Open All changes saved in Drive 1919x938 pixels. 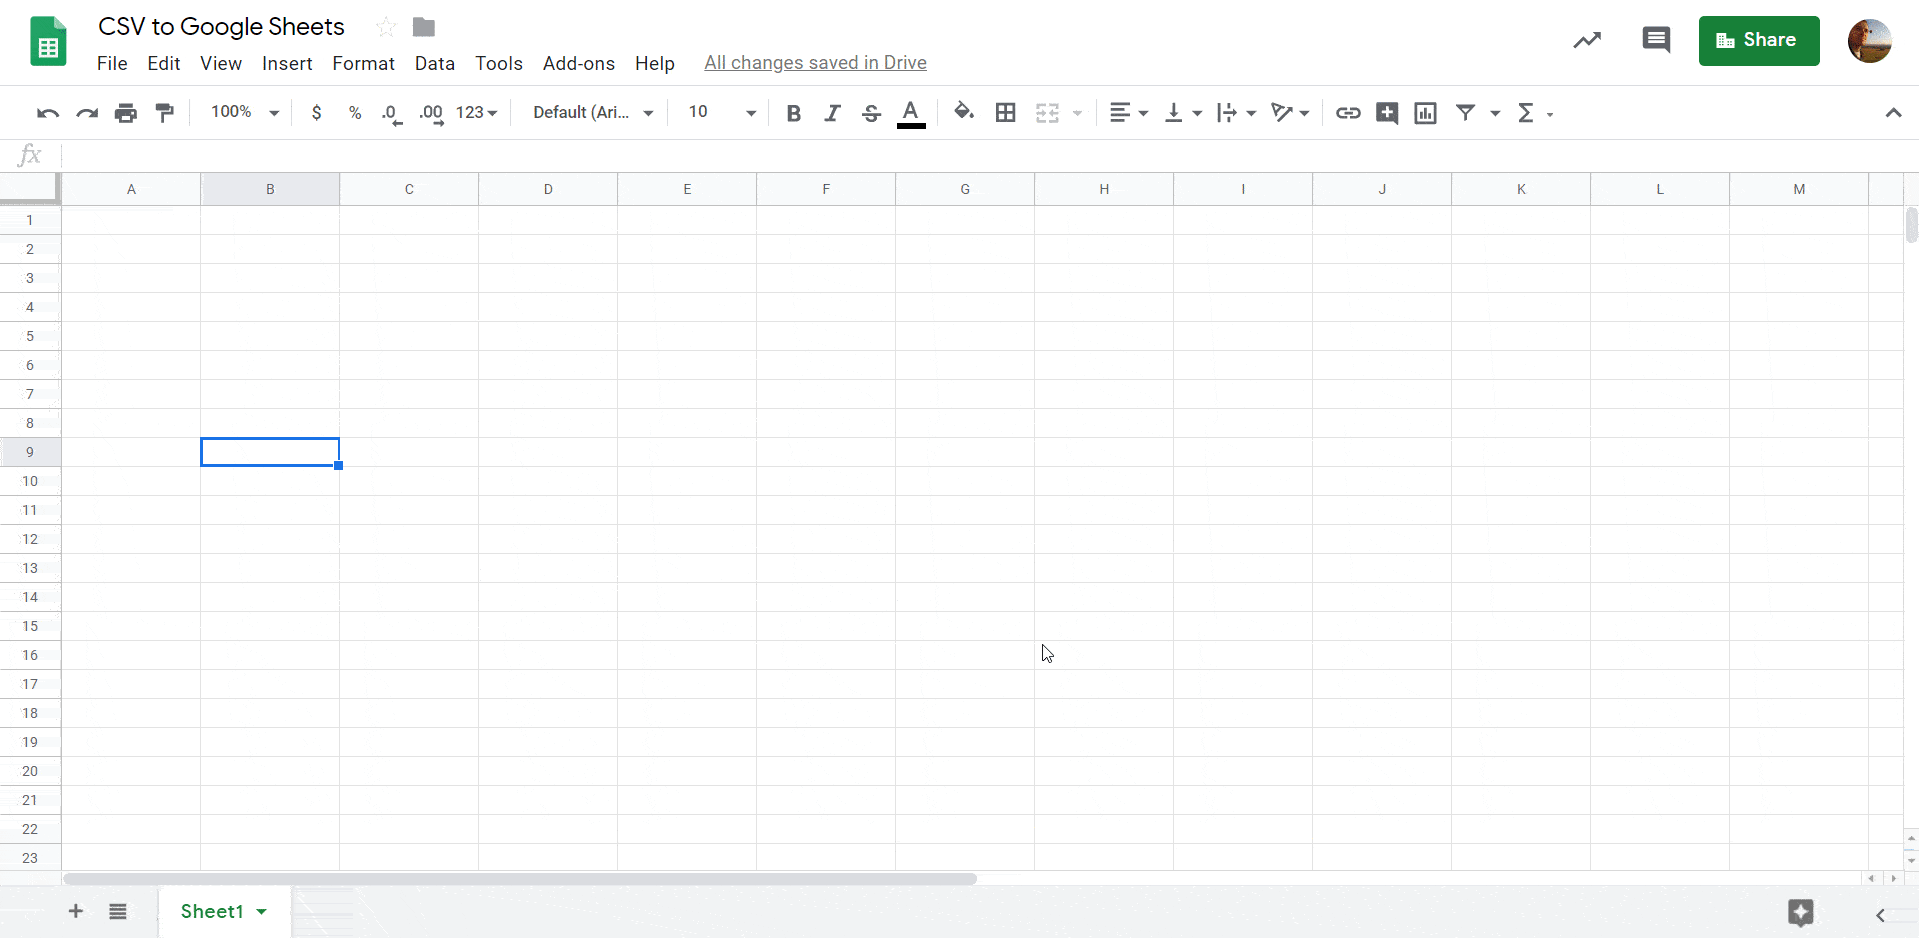[x=815, y=62]
